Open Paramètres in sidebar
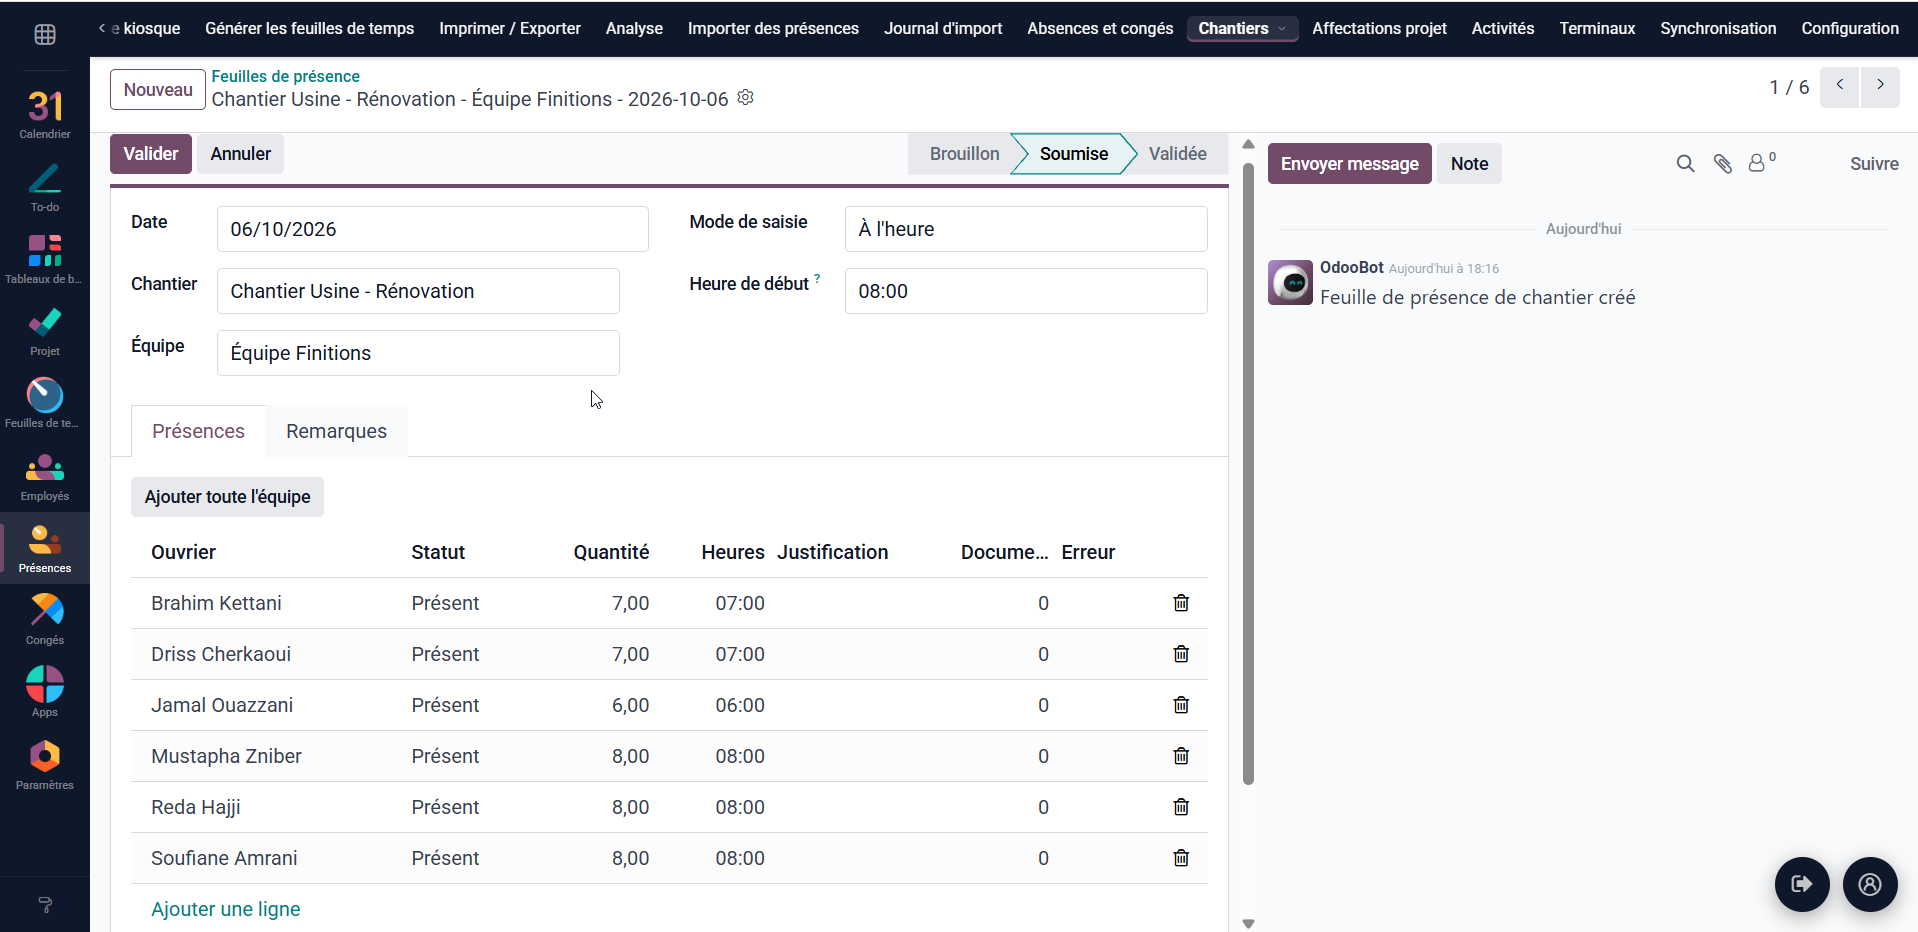The width and height of the screenshot is (1918, 932). click(x=45, y=765)
